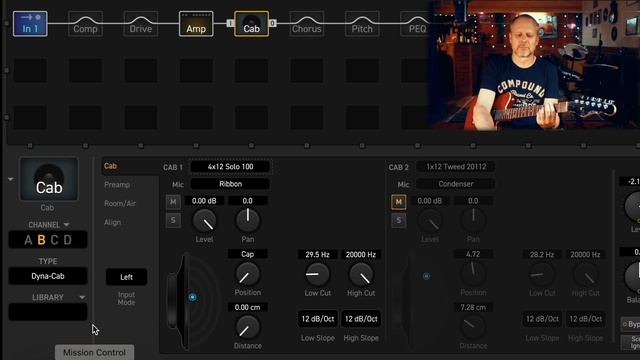
Task: Select the Chorus block in the grid
Action: [307, 24]
